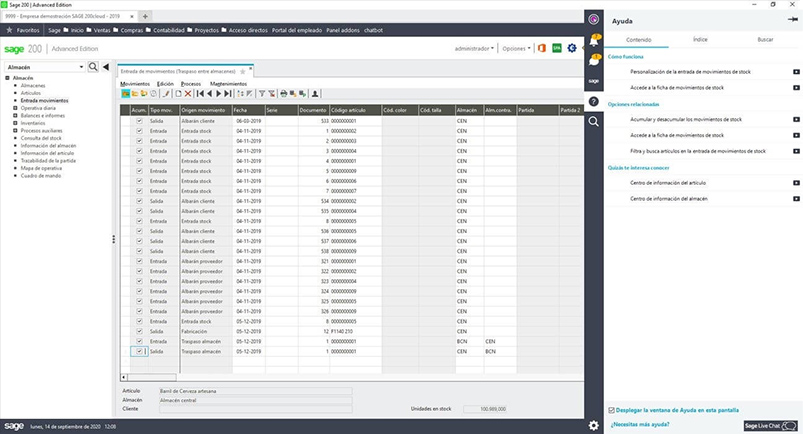Open the blue settings gear near Opciones
The image size is (803, 434).
572,48
